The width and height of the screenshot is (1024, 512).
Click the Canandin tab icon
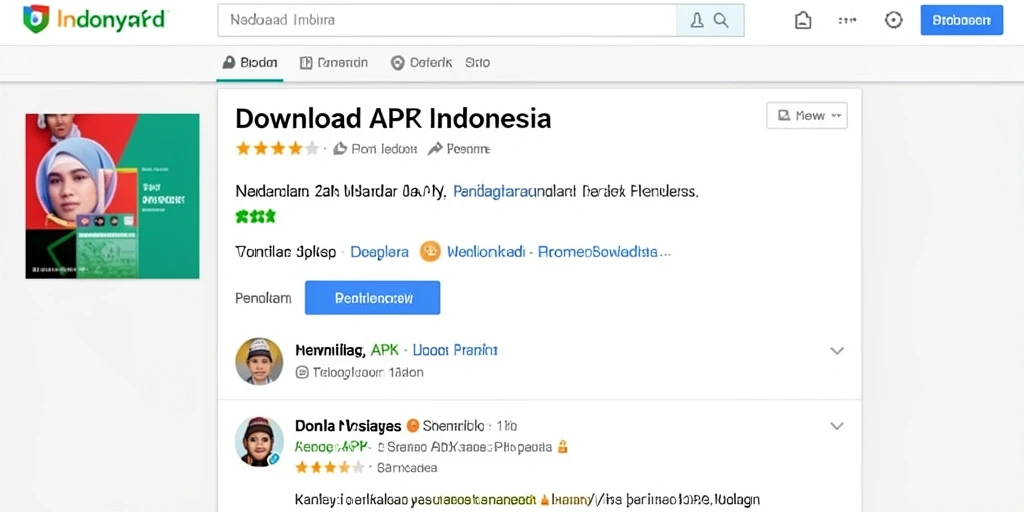pos(306,63)
